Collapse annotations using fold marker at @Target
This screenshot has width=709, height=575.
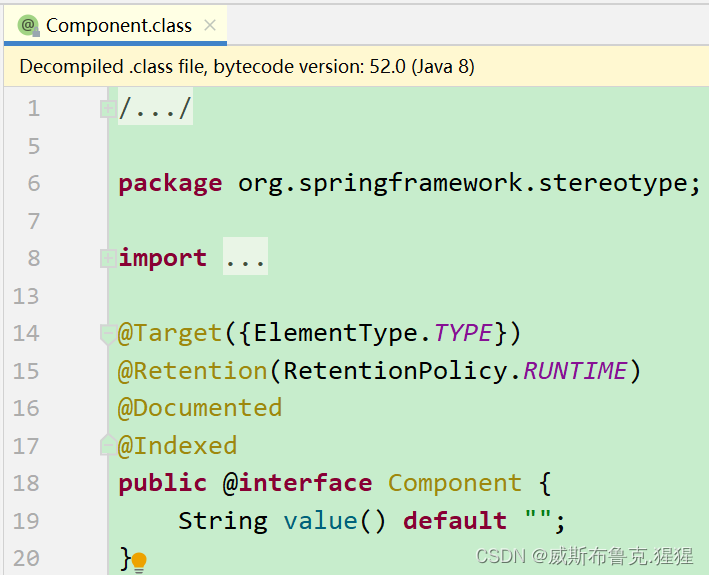click(x=107, y=333)
